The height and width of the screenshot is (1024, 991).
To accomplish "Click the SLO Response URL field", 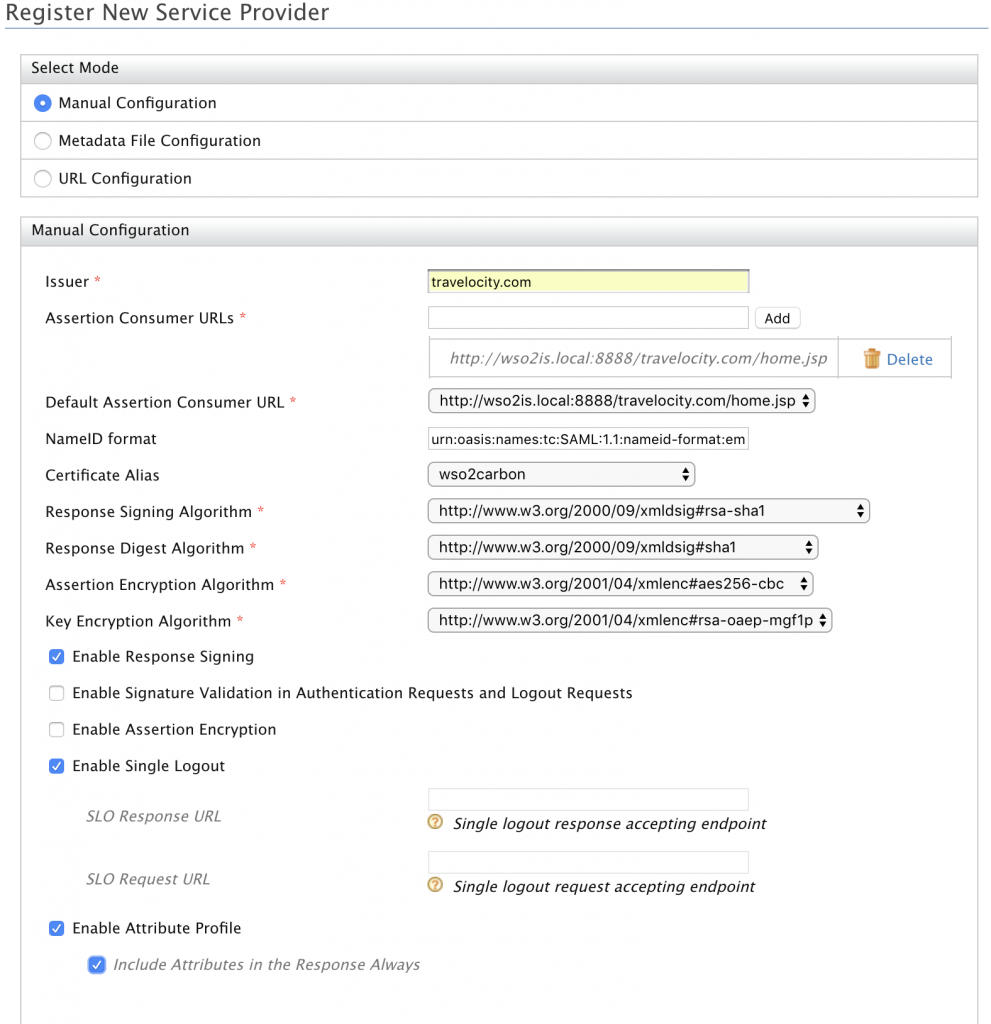I will point(588,799).
